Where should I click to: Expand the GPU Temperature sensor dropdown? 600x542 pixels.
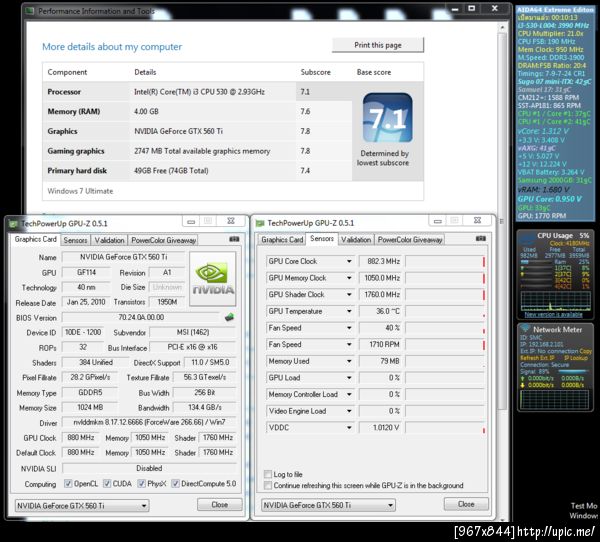coord(349,311)
